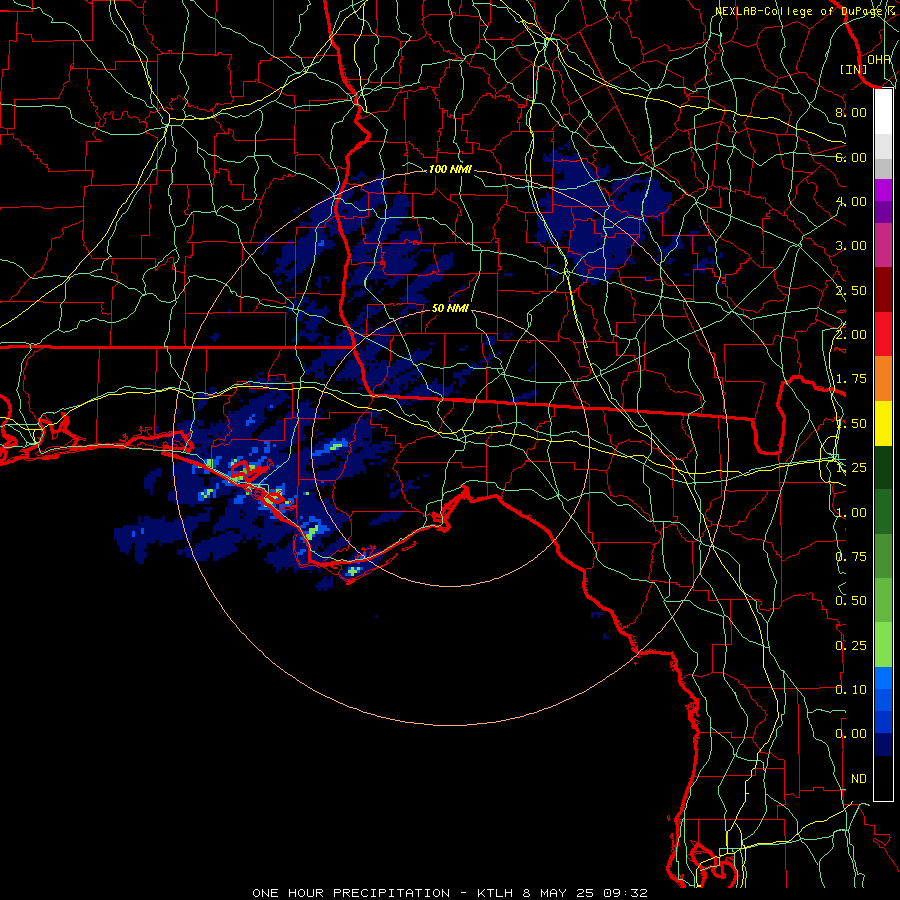Click the 100 NMI range ring label

[x=450, y=169]
